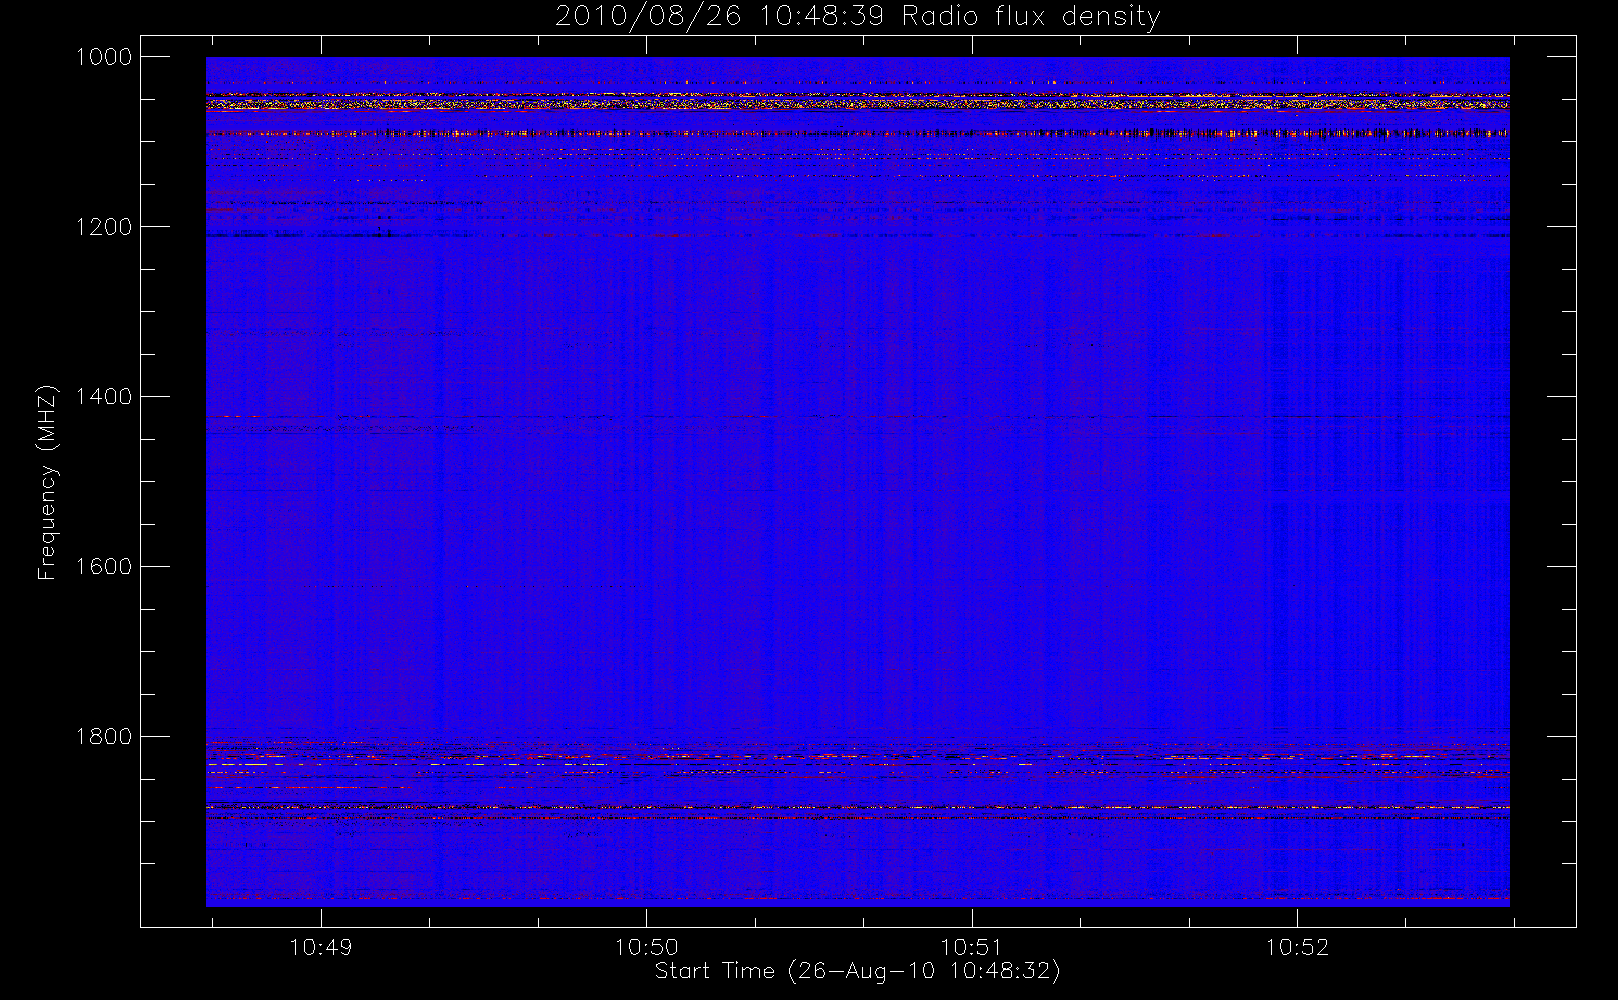The width and height of the screenshot is (1618, 1000).
Task: Click the 1400 frequency tick label
Action: (104, 397)
